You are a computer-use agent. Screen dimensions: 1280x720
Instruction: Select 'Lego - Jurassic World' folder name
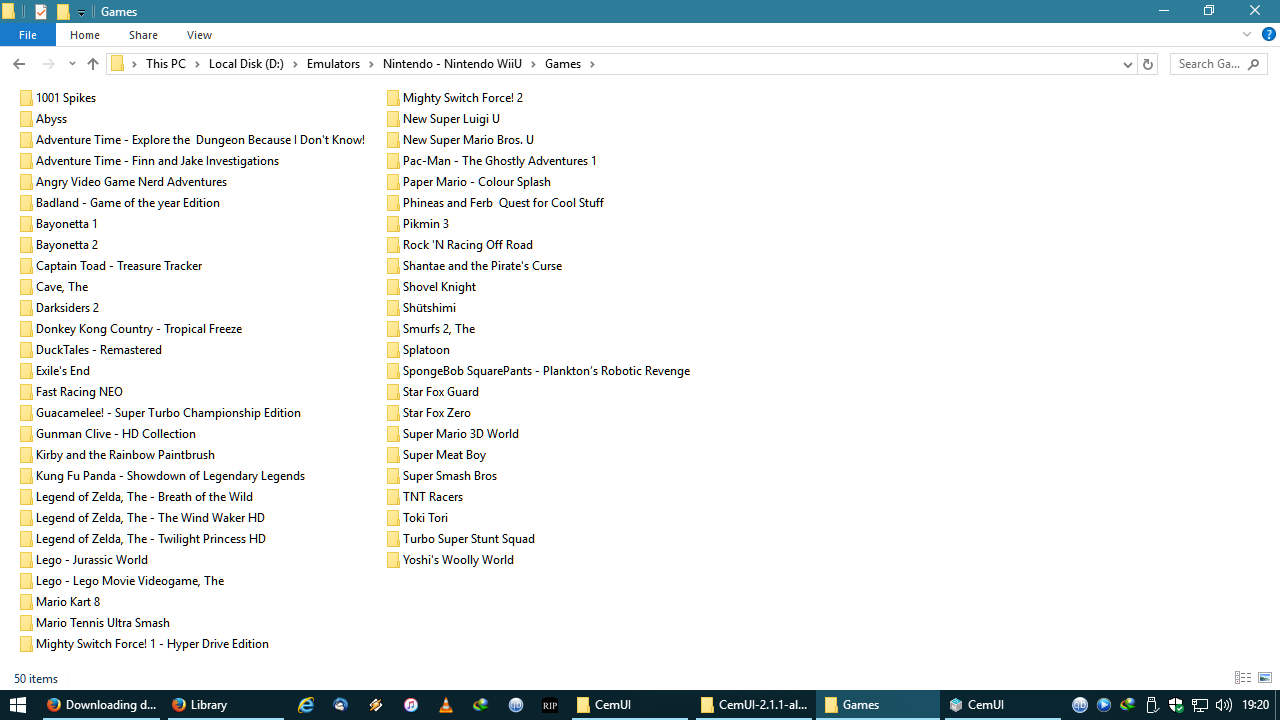point(92,560)
